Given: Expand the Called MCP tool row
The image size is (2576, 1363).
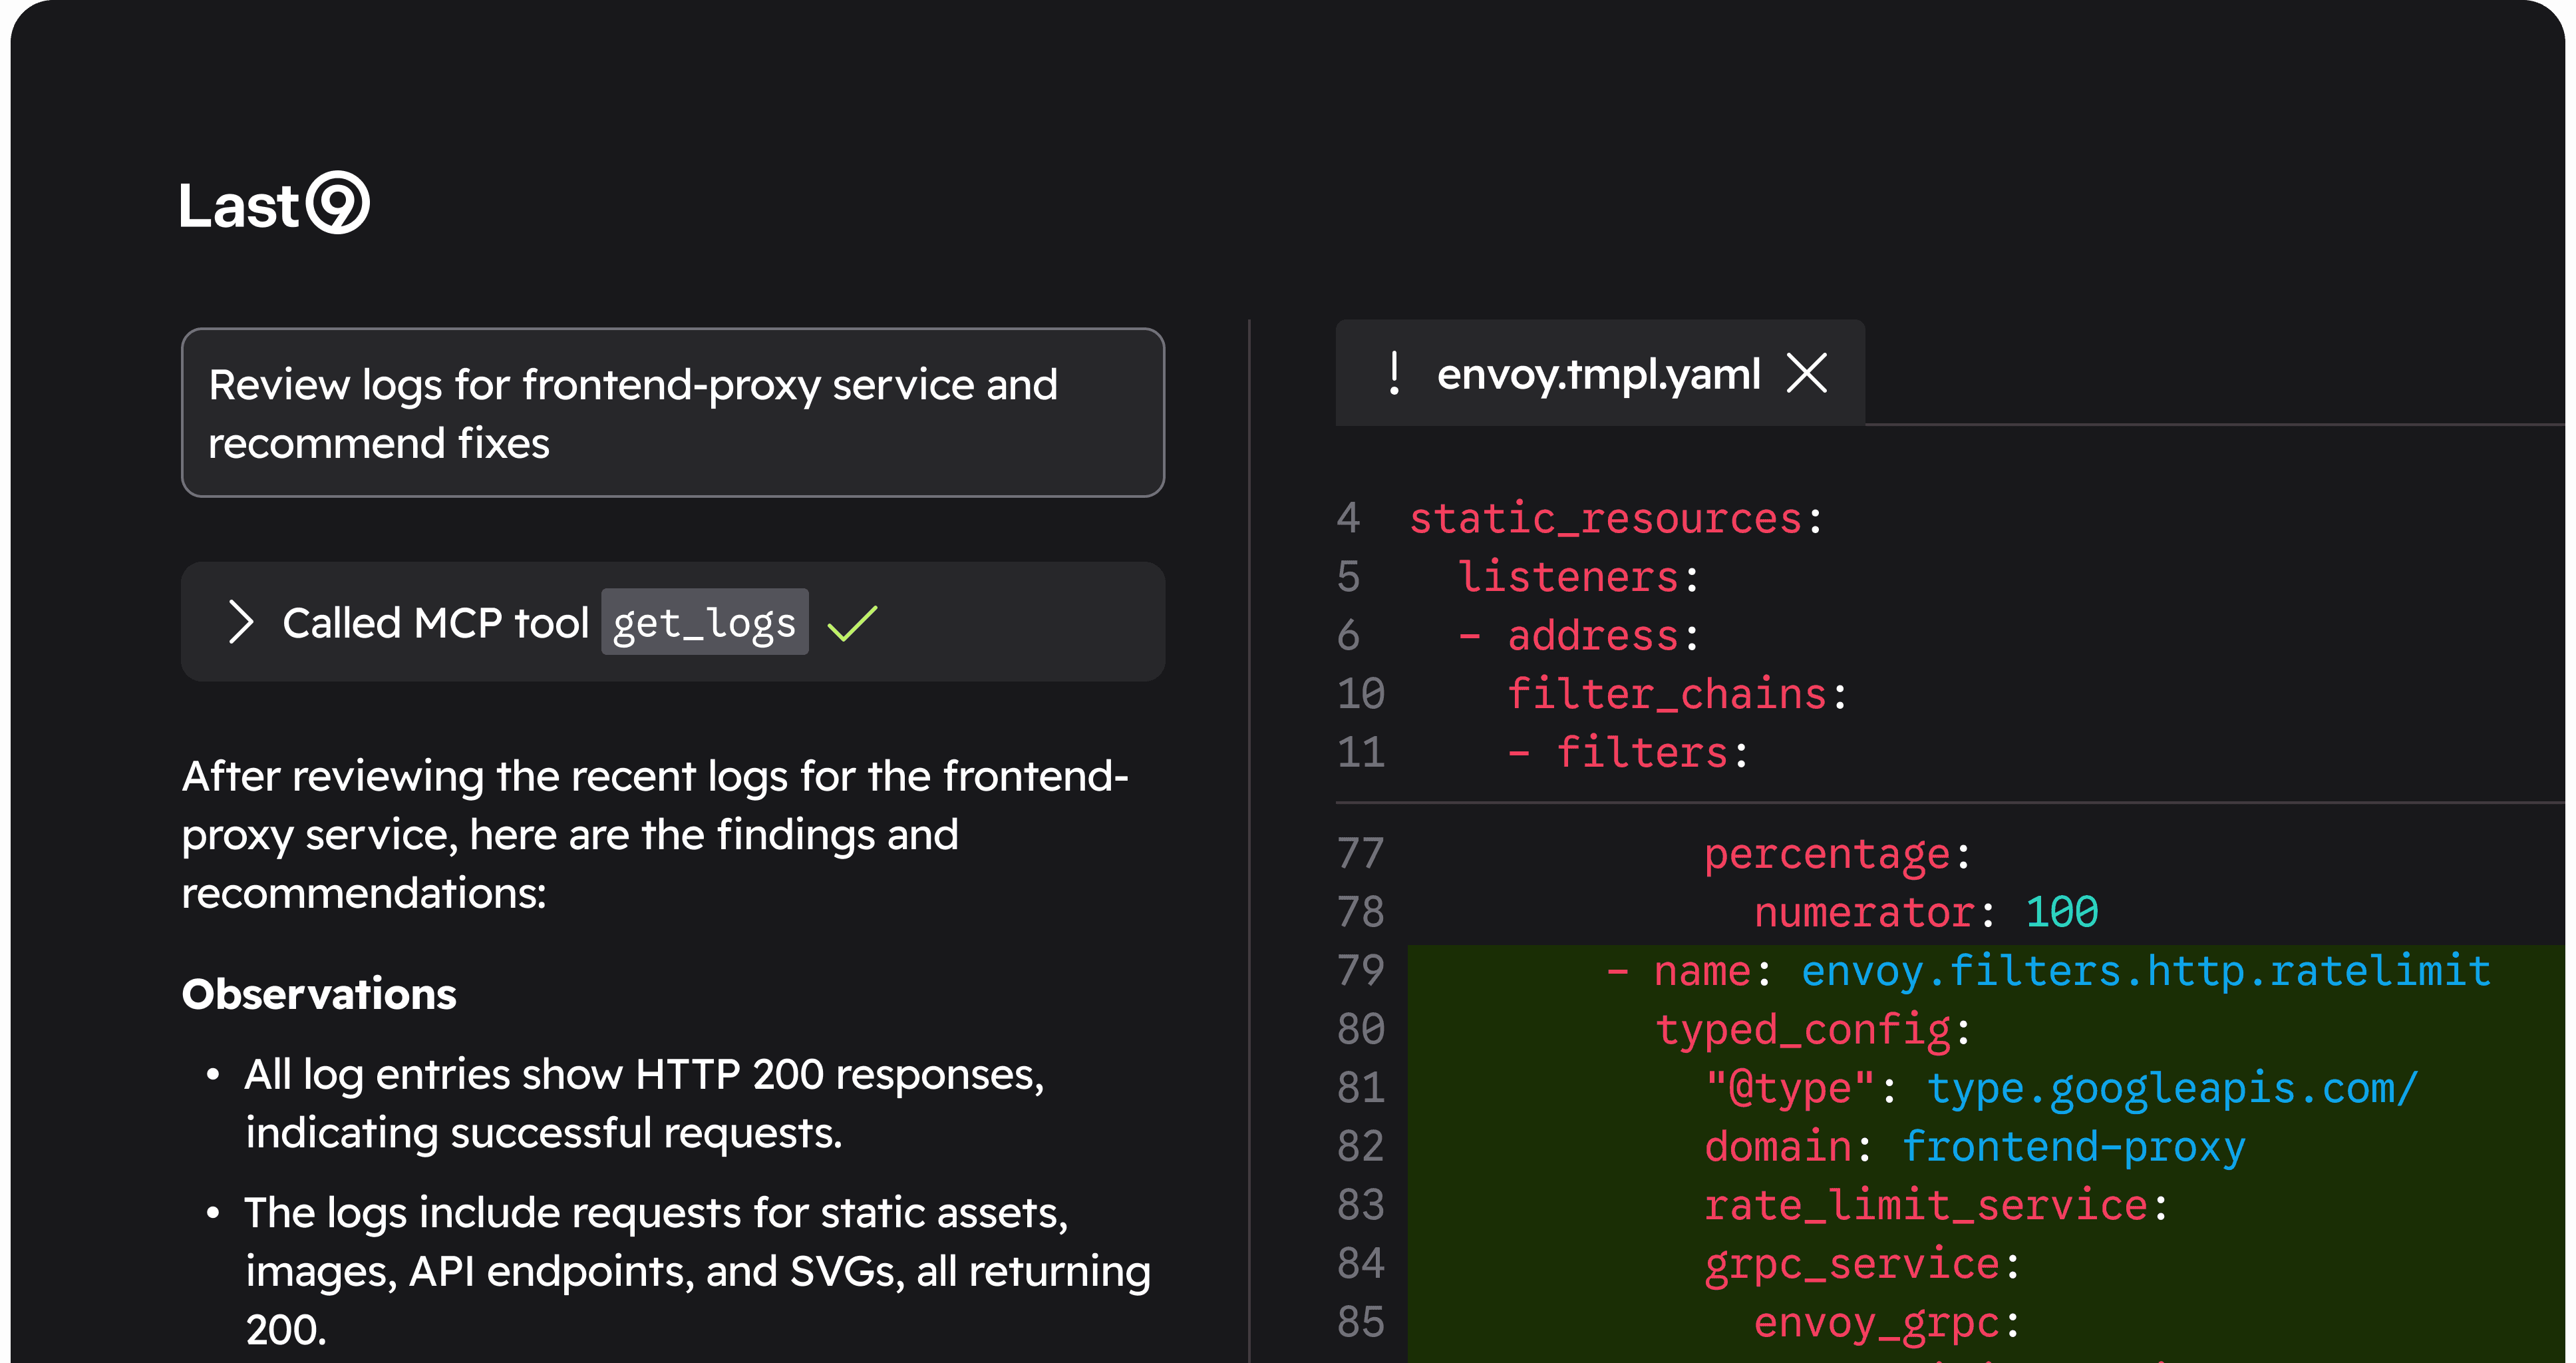Looking at the screenshot, I should (x=240, y=622).
